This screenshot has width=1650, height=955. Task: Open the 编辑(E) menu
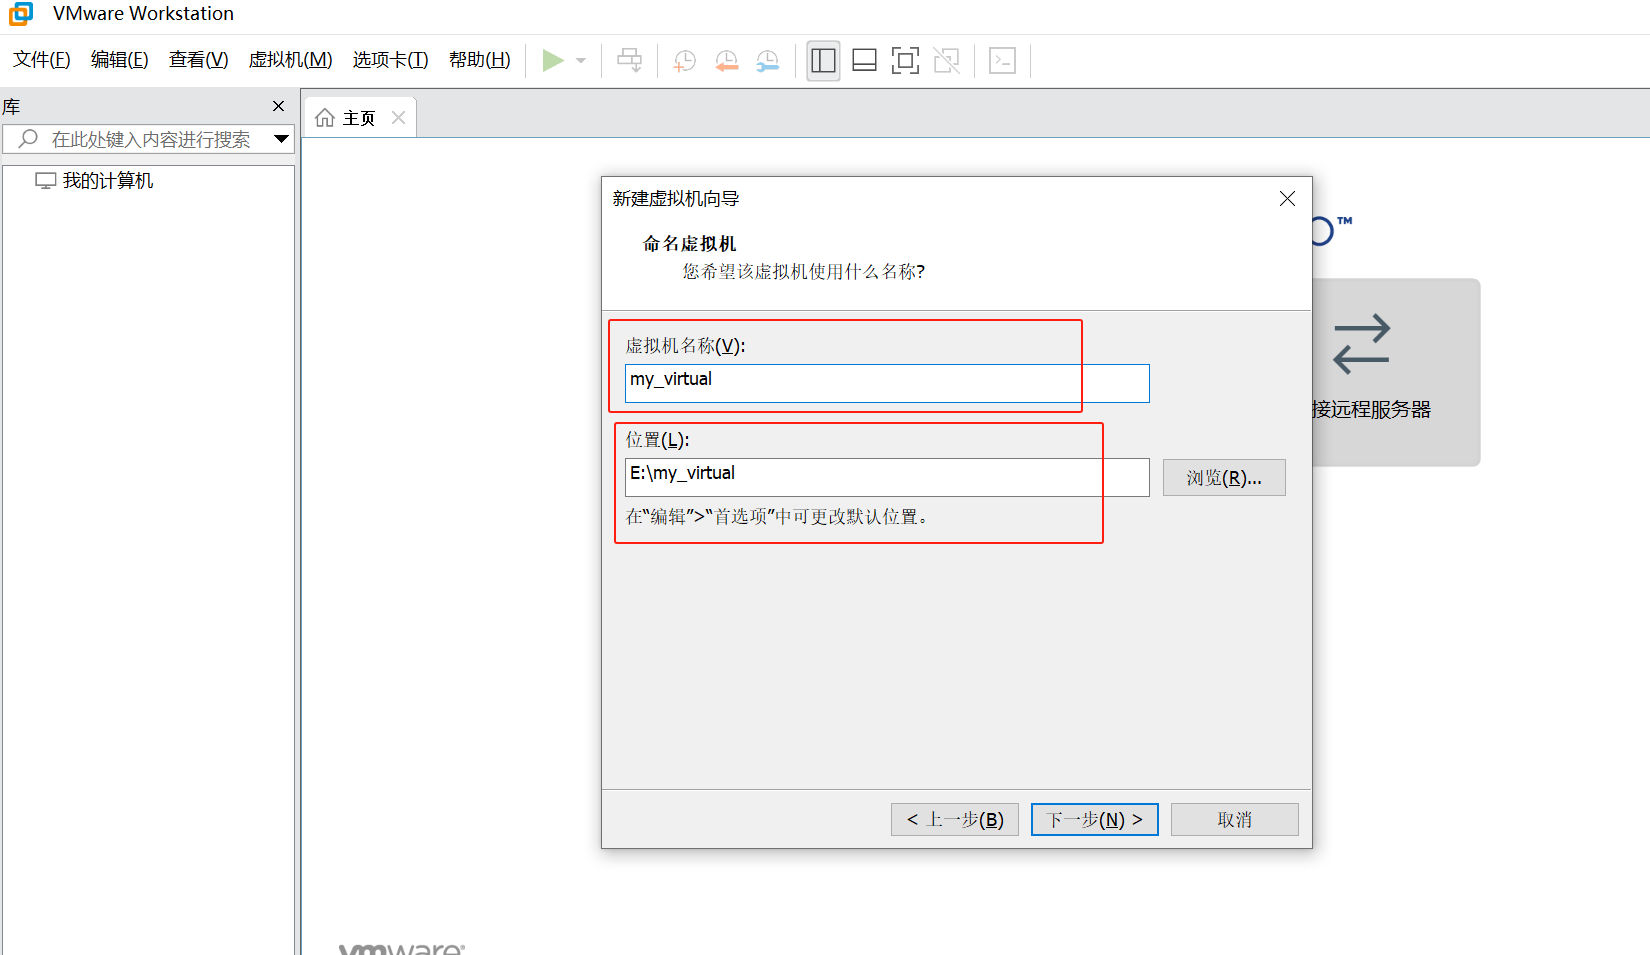120,60
